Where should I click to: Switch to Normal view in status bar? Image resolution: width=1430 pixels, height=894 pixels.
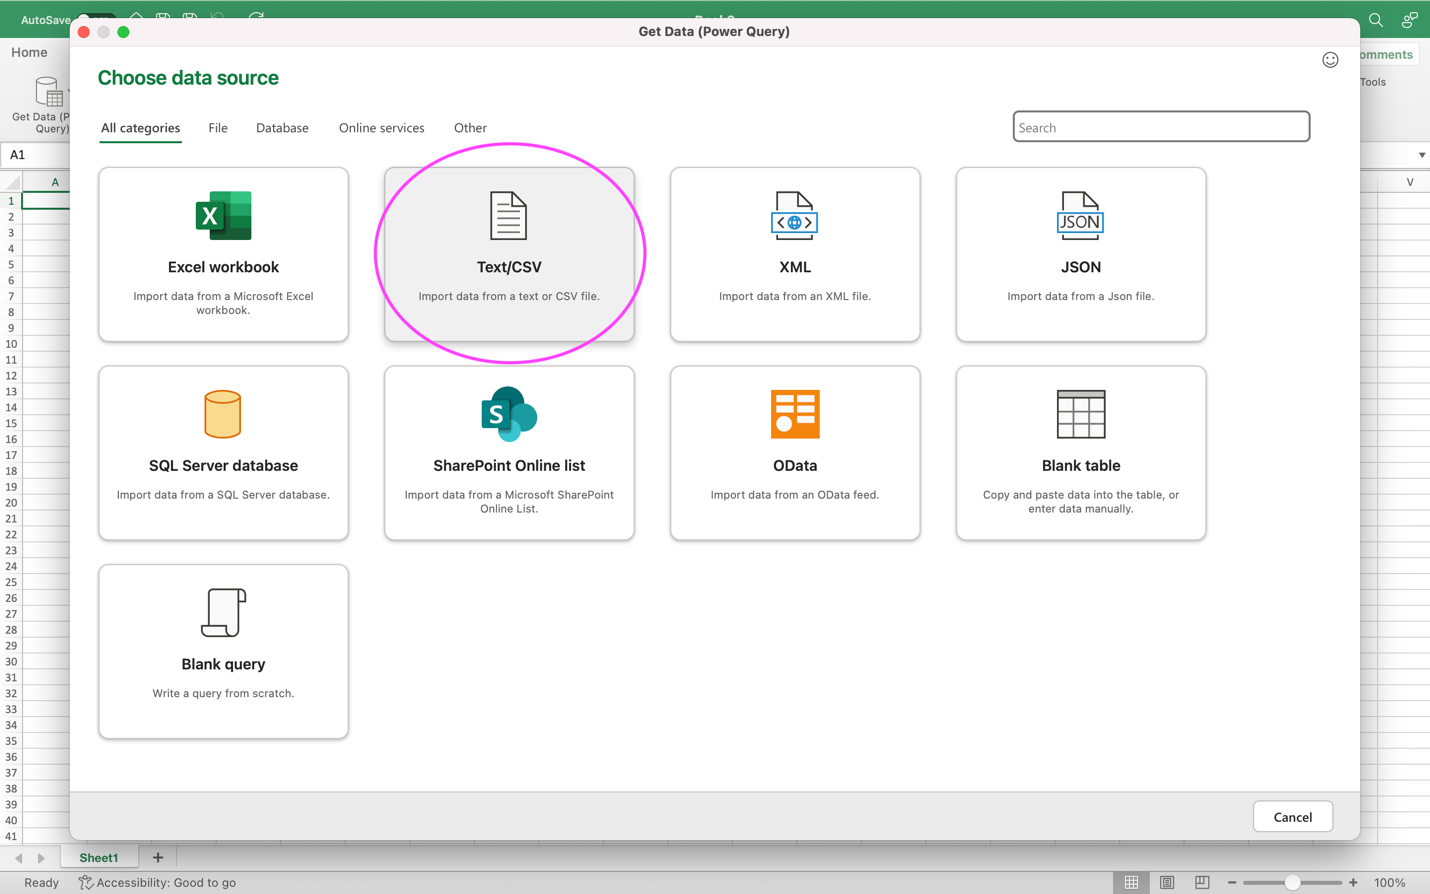[x=1131, y=883]
